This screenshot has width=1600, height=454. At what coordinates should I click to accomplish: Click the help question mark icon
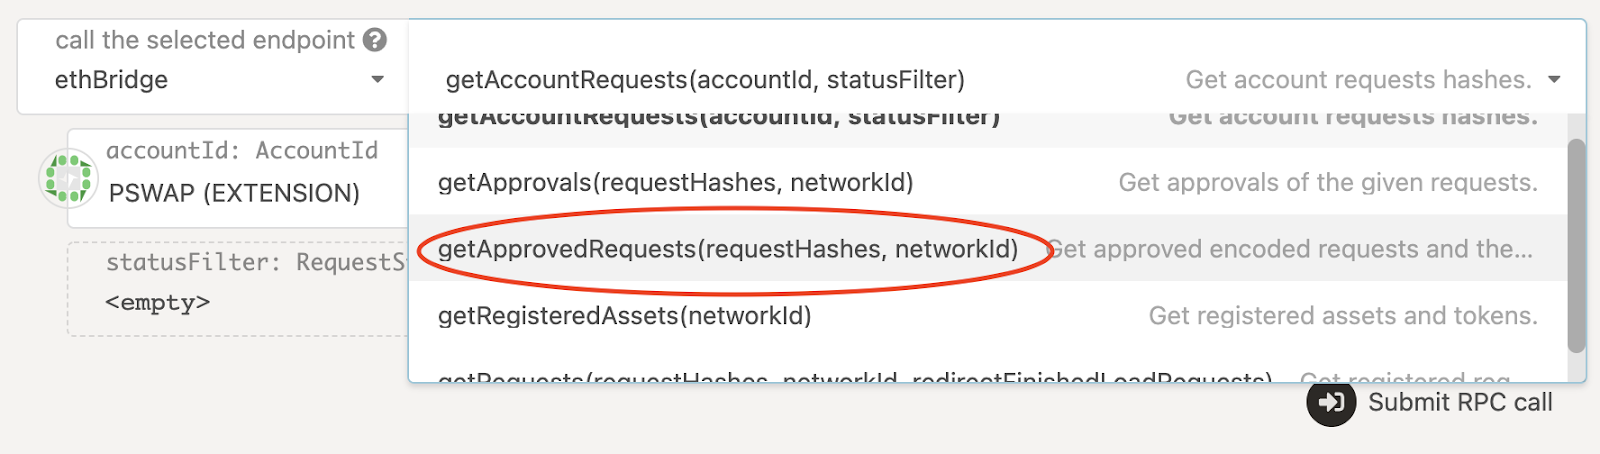(375, 40)
